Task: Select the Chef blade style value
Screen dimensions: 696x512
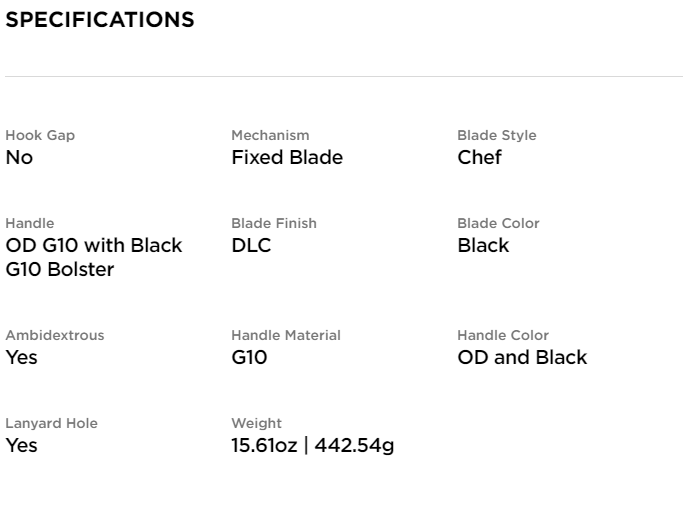Action: click(479, 157)
